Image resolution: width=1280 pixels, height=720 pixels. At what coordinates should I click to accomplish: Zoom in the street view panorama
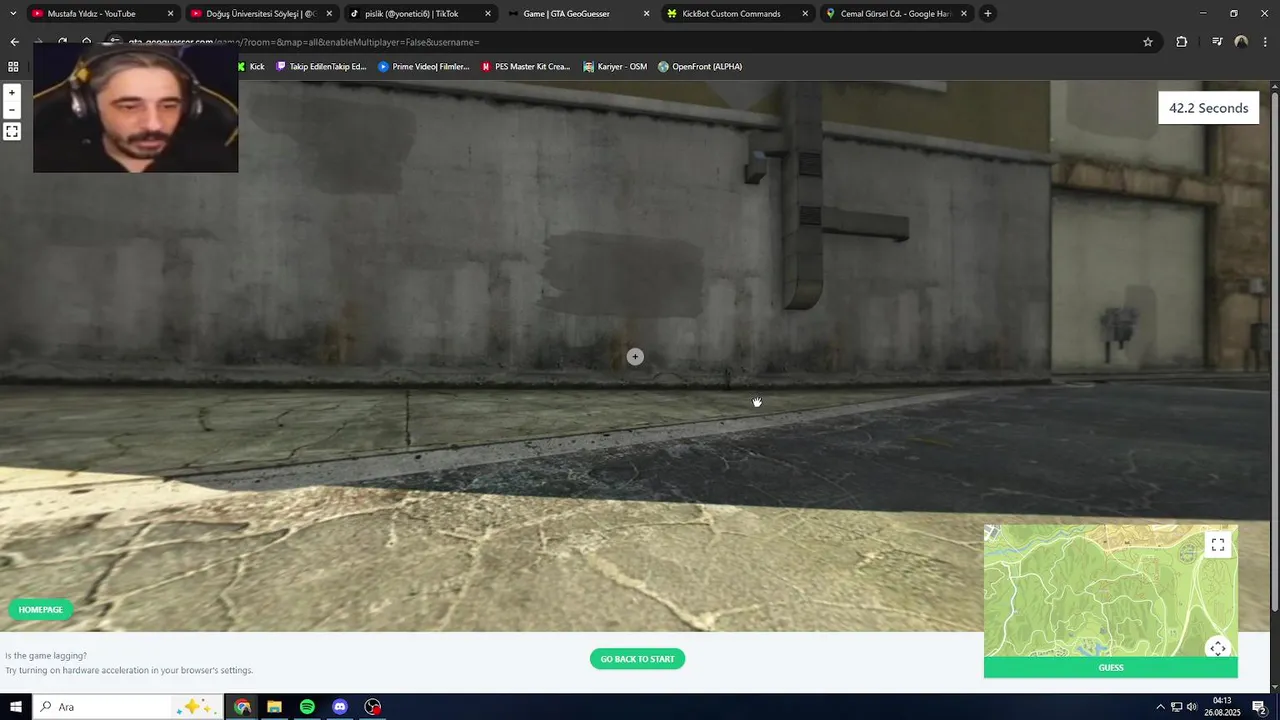12,92
